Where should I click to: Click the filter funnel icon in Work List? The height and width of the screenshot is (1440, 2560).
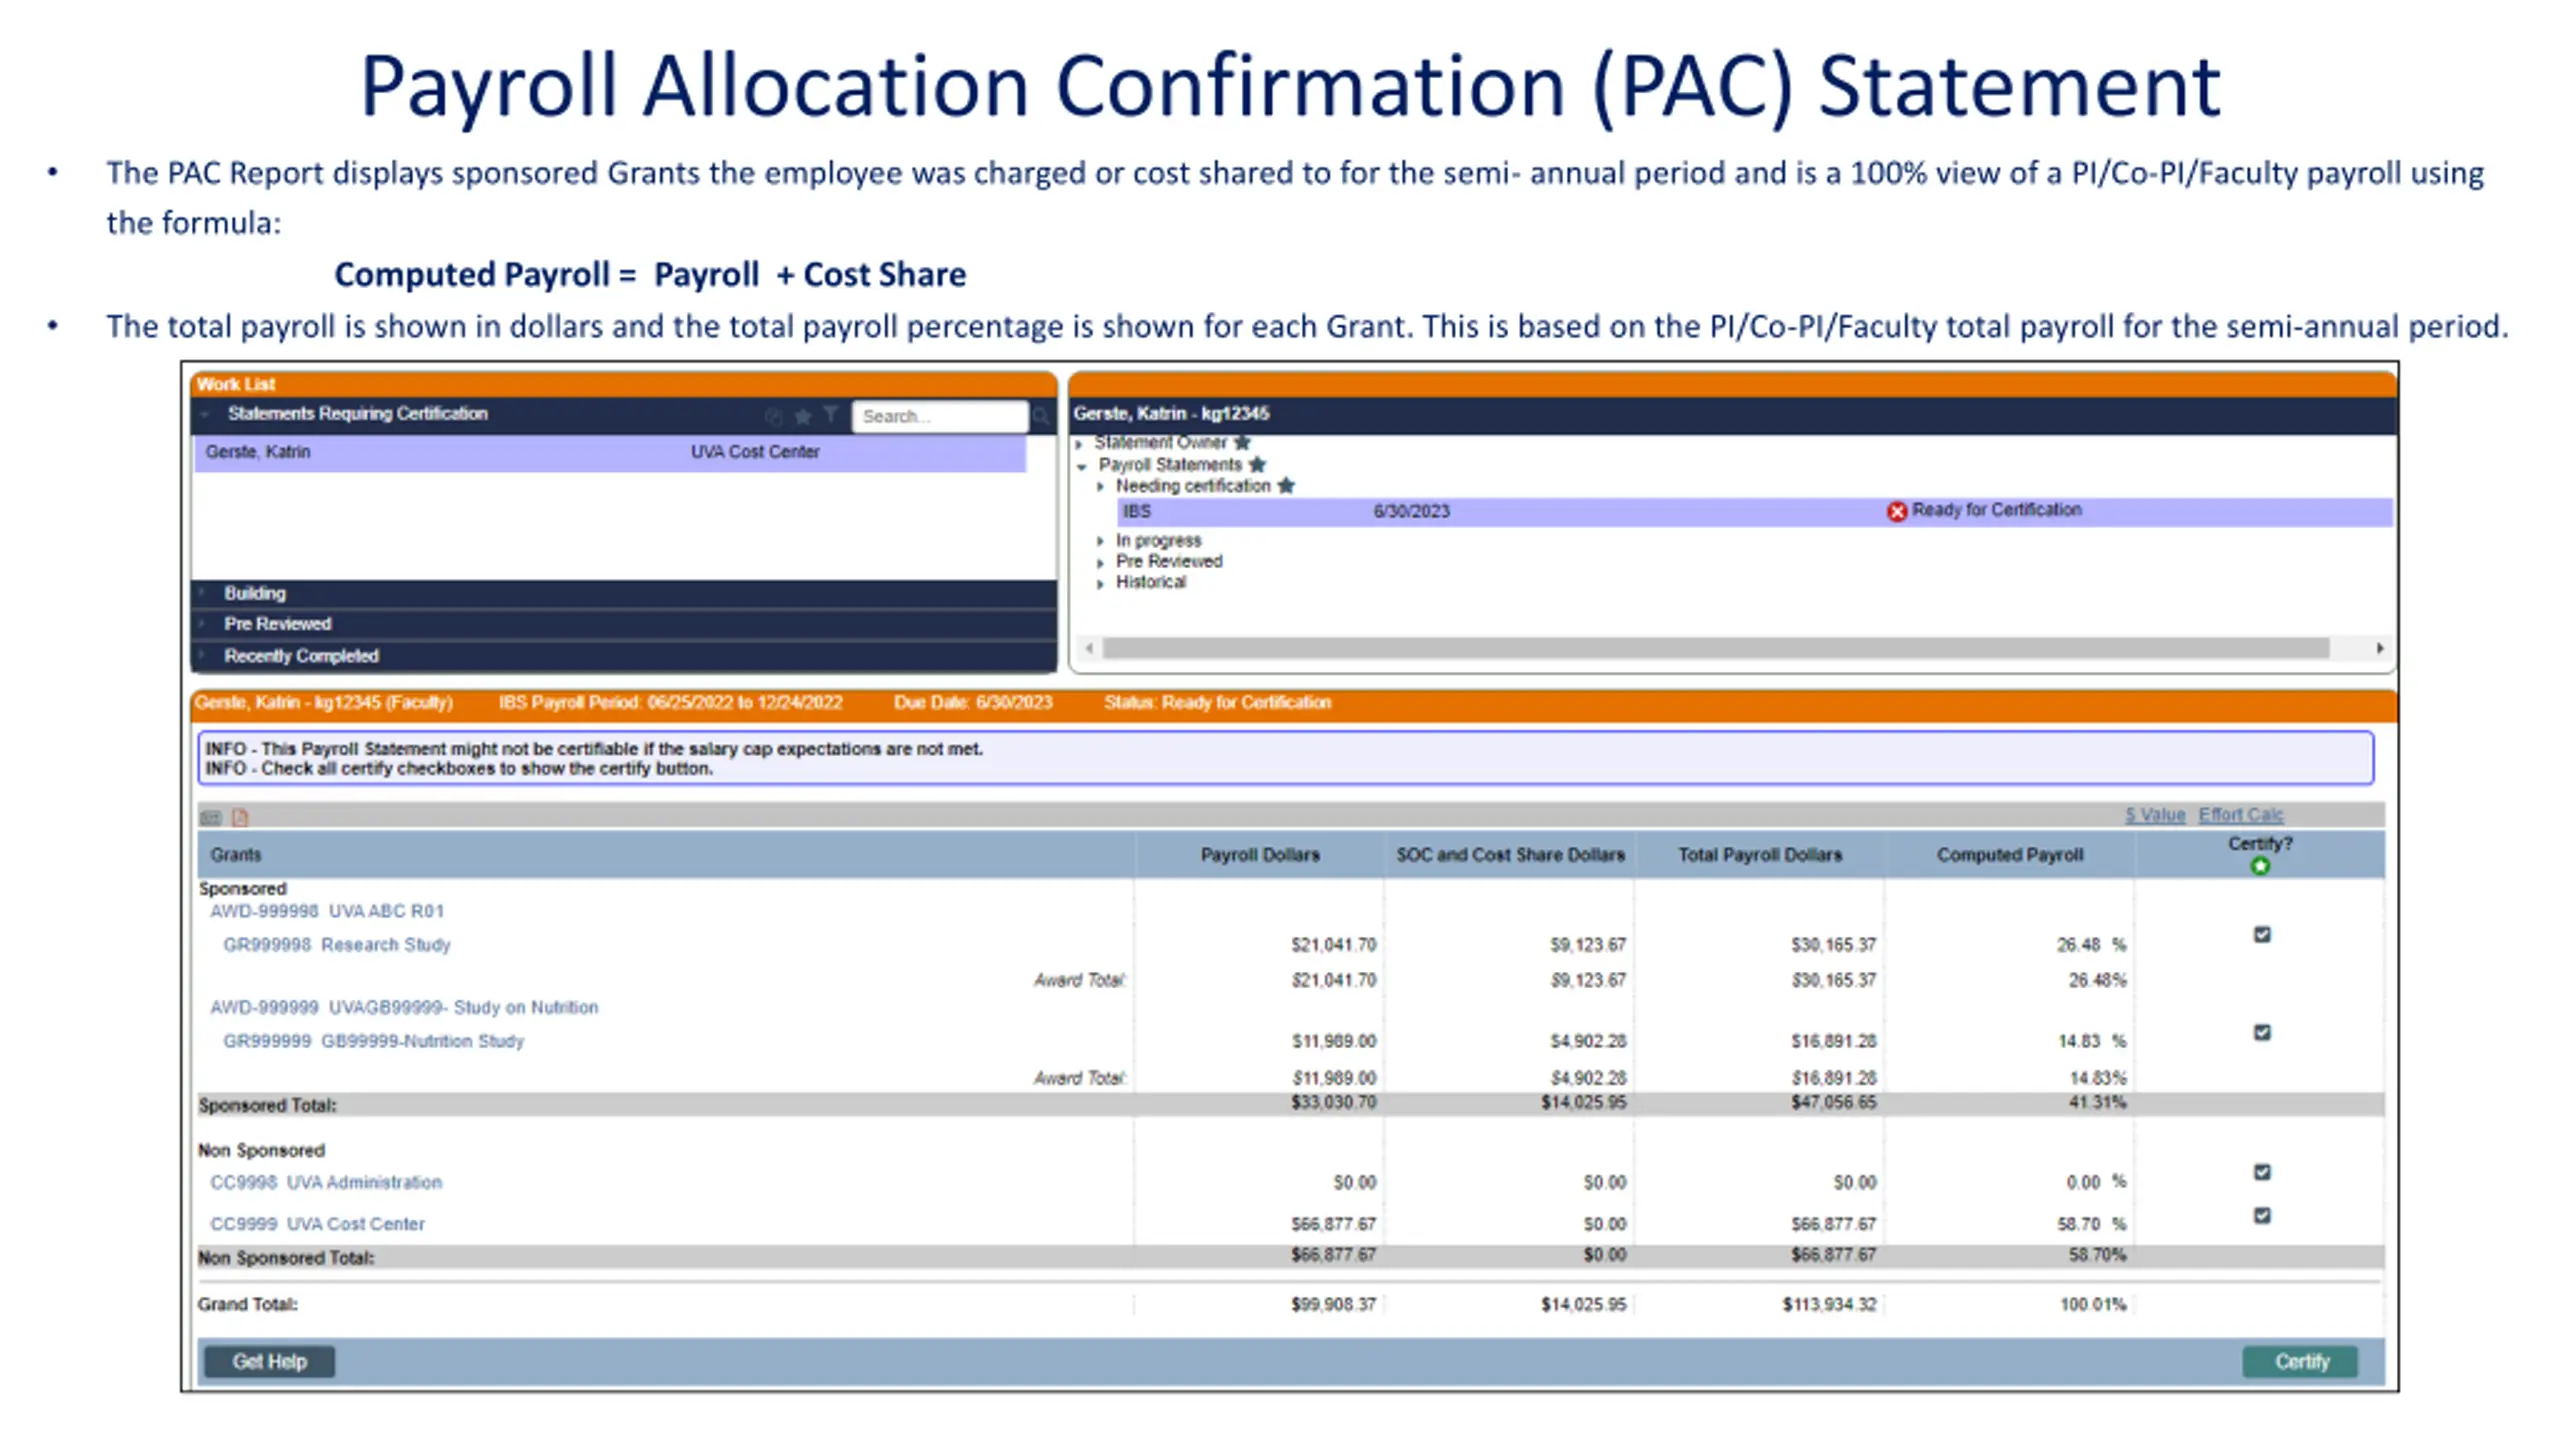point(829,415)
